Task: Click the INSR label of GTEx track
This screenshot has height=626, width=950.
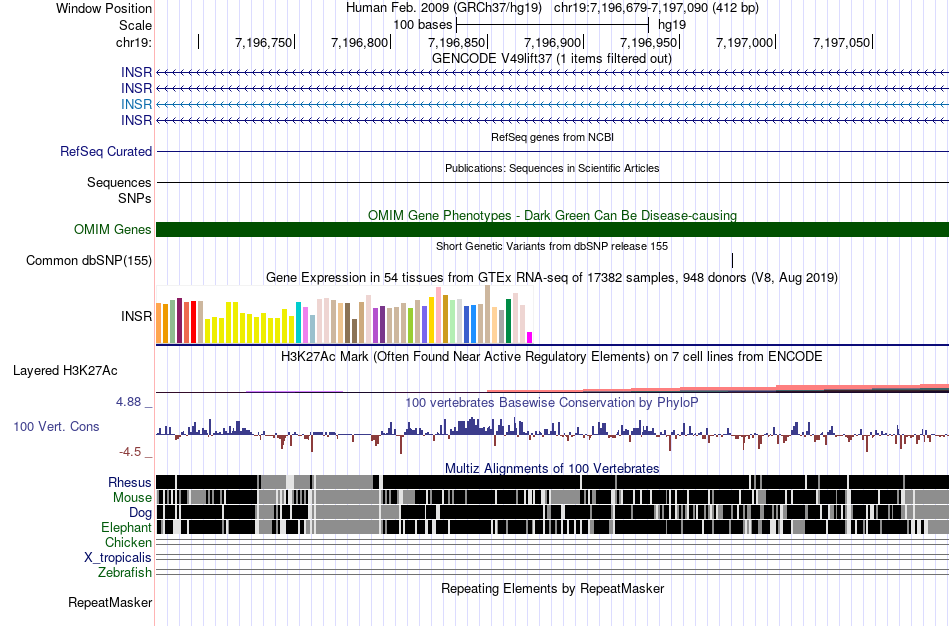Action: [x=136, y=316]
